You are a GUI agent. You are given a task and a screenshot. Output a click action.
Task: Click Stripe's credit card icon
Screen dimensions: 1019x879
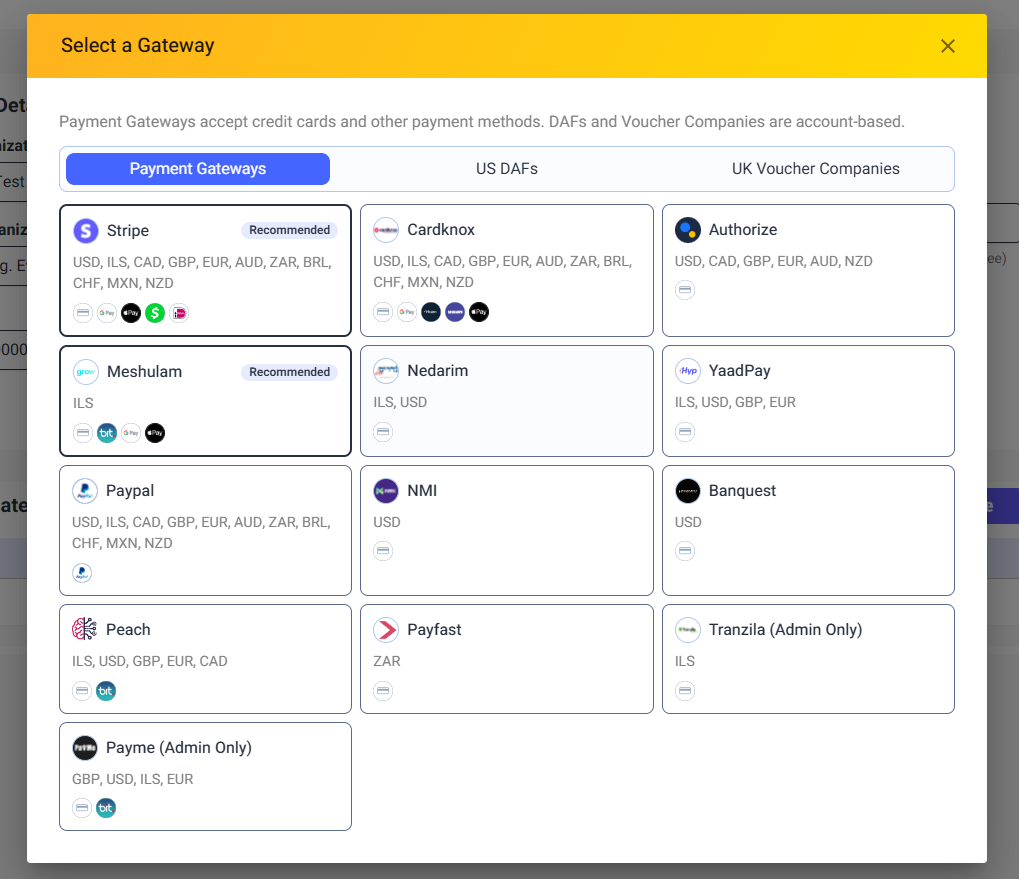83,313
